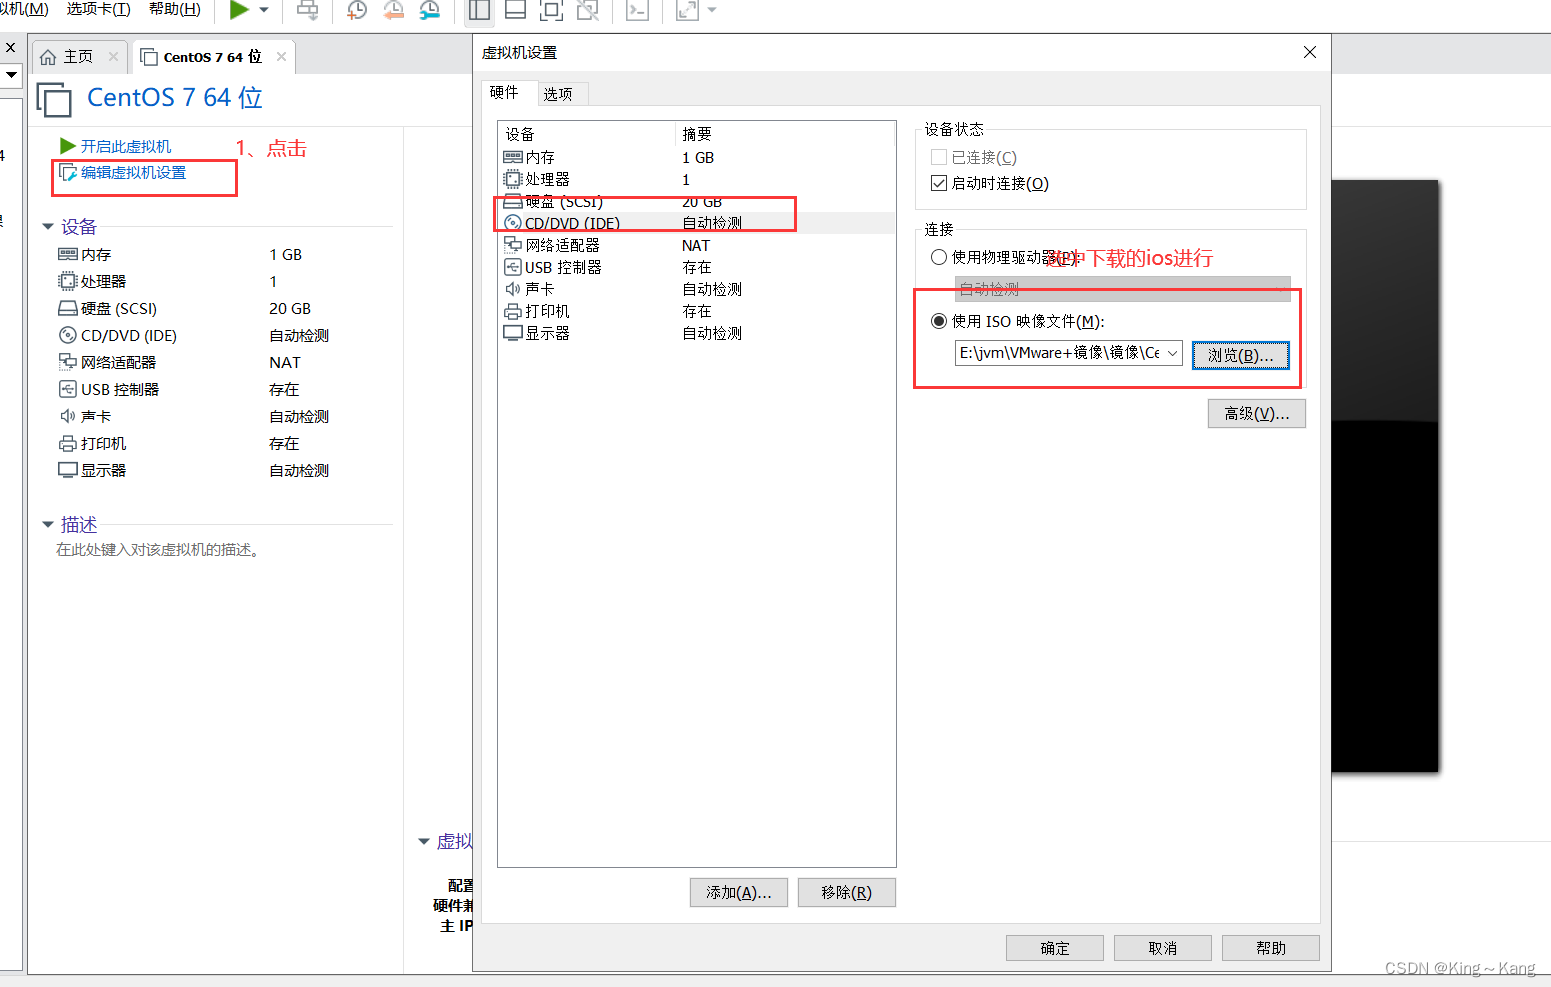Choose 使用物理驱动器 radio button
The image size is (1551, 987).
point(939,257)
